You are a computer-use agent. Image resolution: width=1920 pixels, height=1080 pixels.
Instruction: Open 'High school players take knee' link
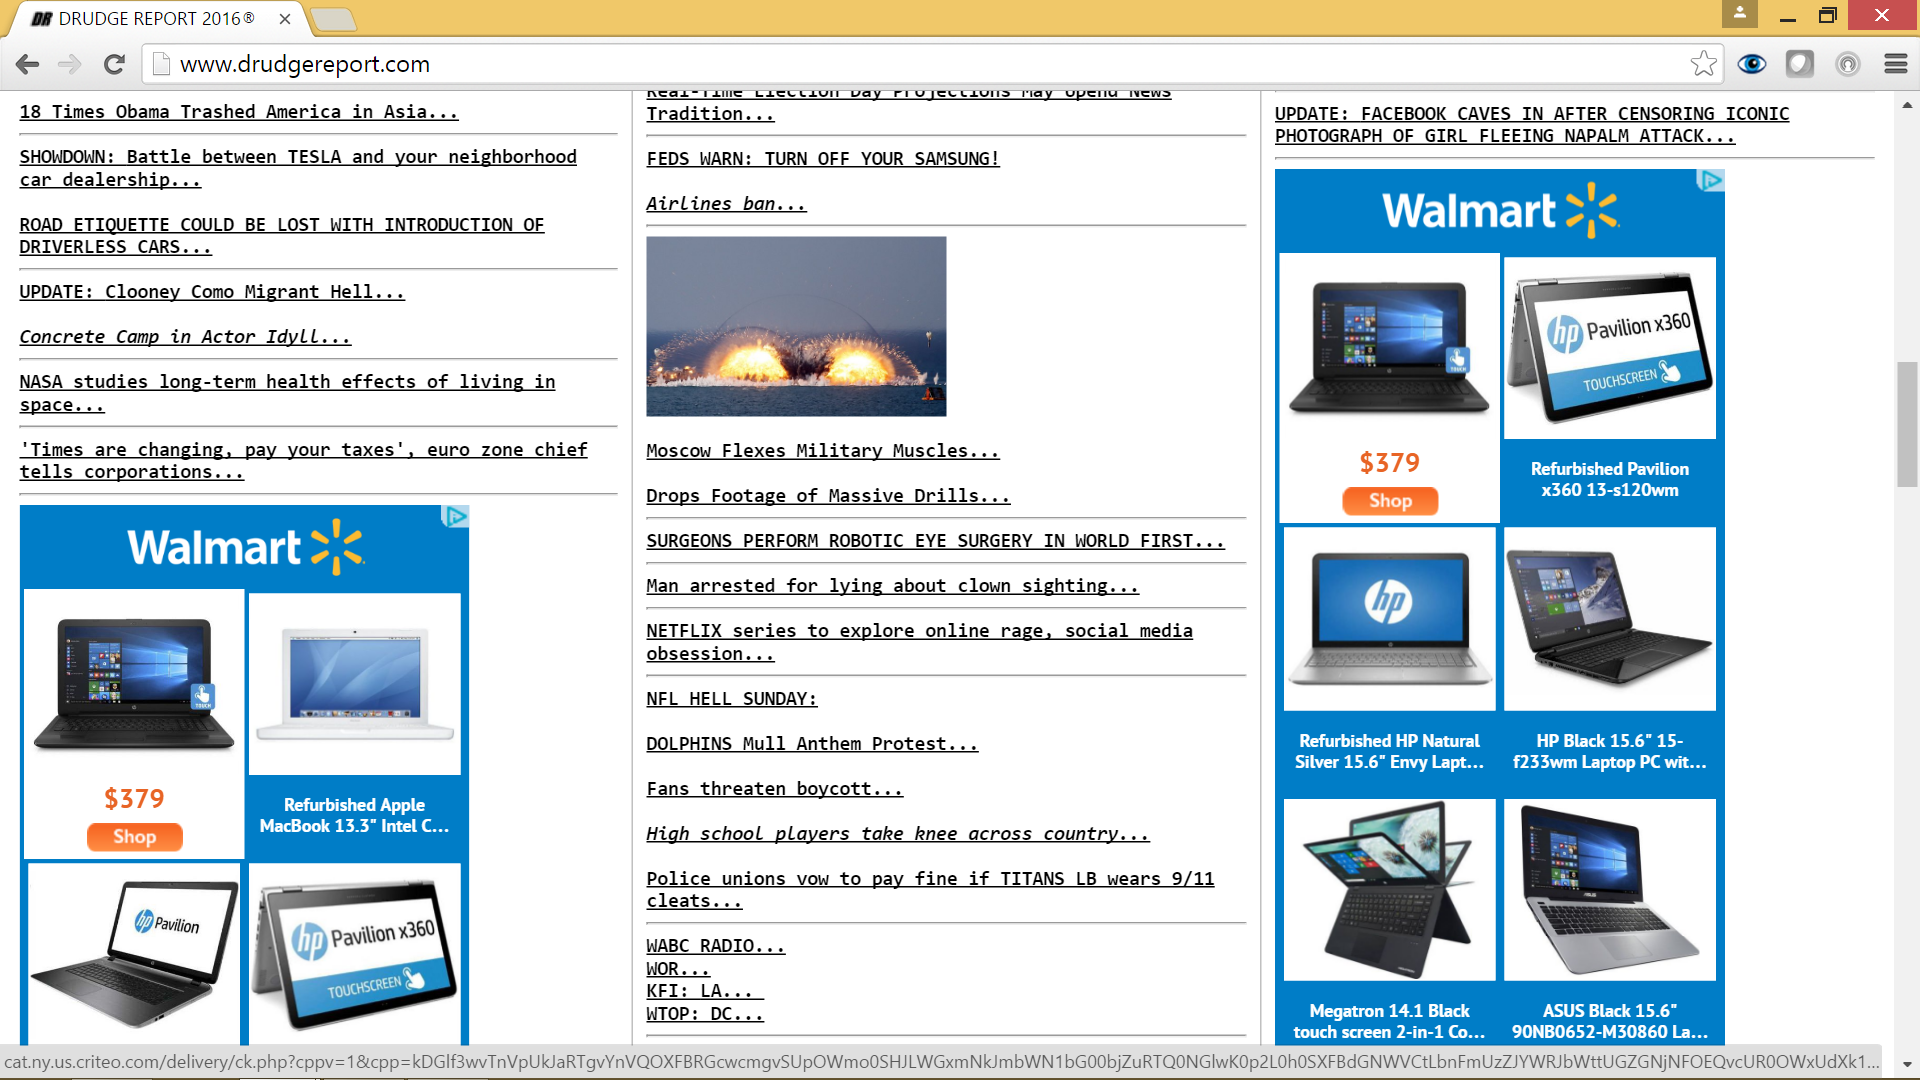coord(898,834)
